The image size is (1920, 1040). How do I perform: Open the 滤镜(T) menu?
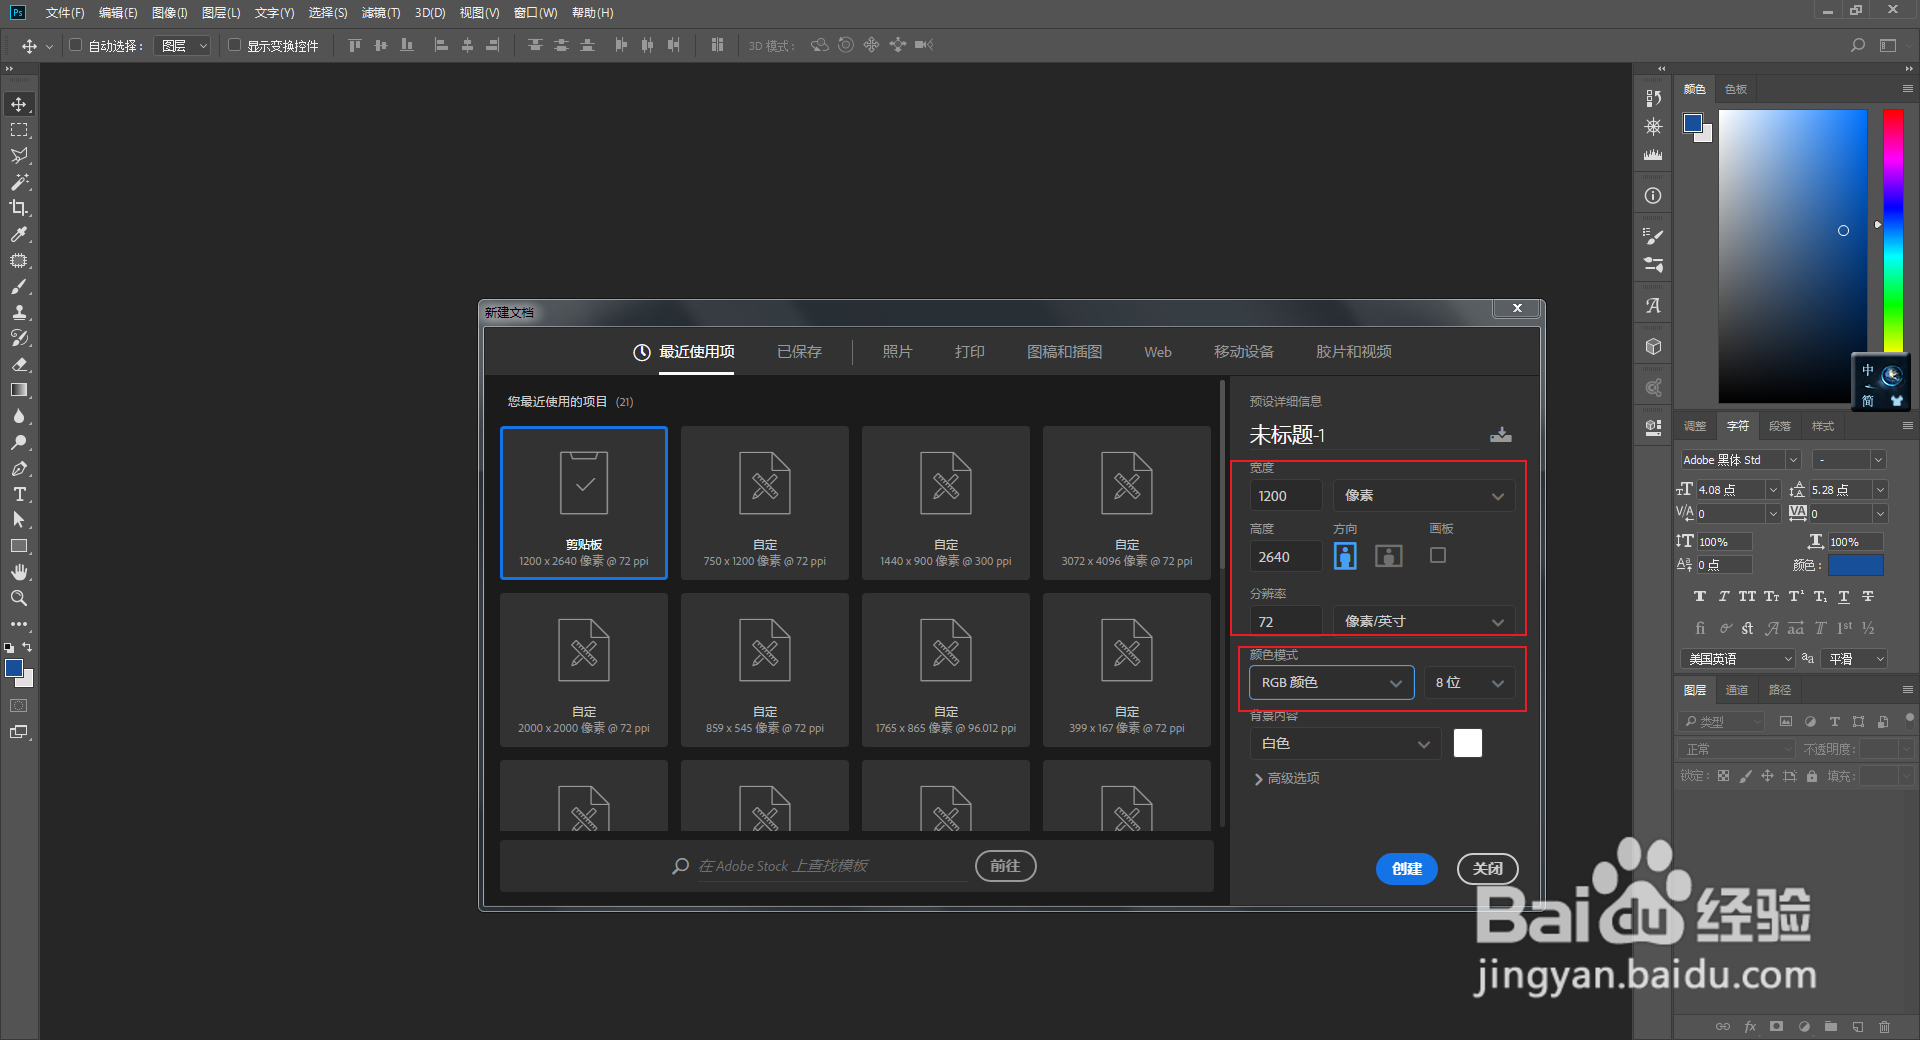pos(381,13)
